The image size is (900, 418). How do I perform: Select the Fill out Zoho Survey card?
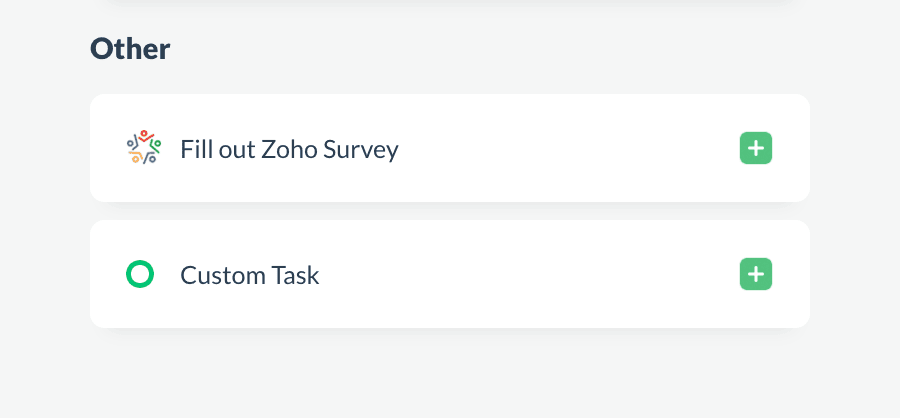click(449, 149)
